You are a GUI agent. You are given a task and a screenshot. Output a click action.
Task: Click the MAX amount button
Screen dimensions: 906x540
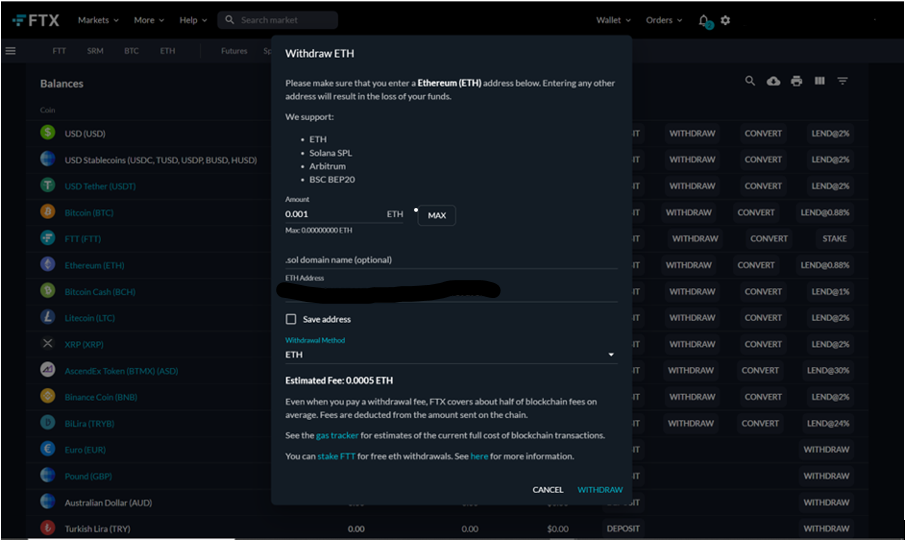point(437,215)
